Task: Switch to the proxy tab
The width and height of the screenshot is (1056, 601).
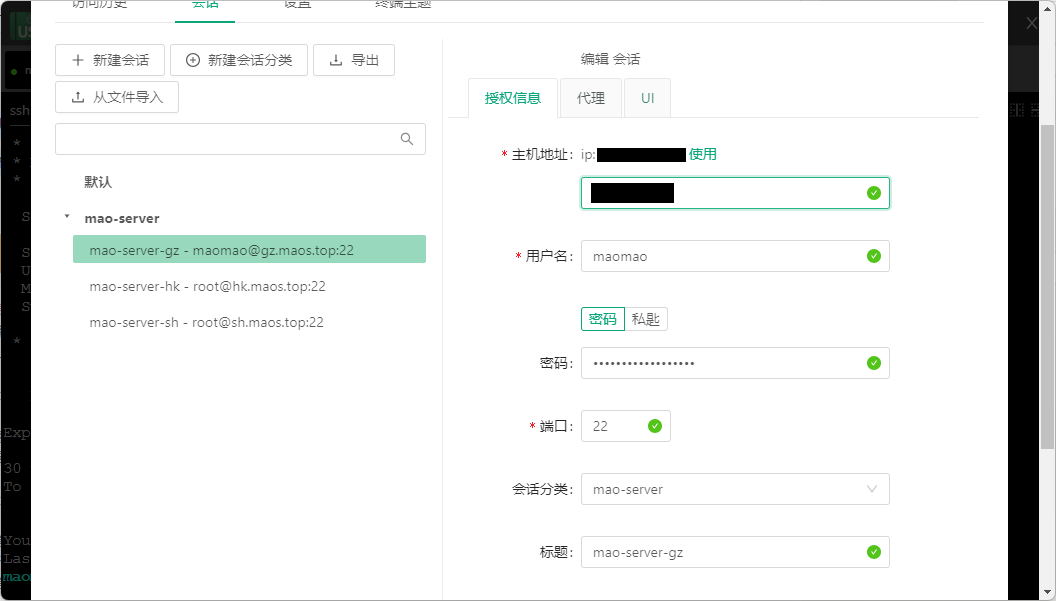Action: [x=590, y=98]
